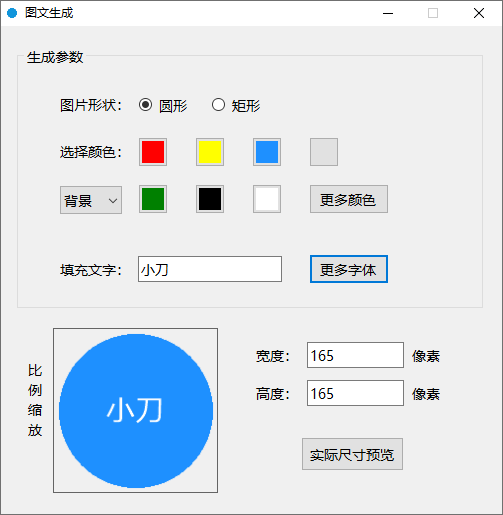503x515 pixels.
Task: Pick the blue color swatch
Action: coord(267,152)
